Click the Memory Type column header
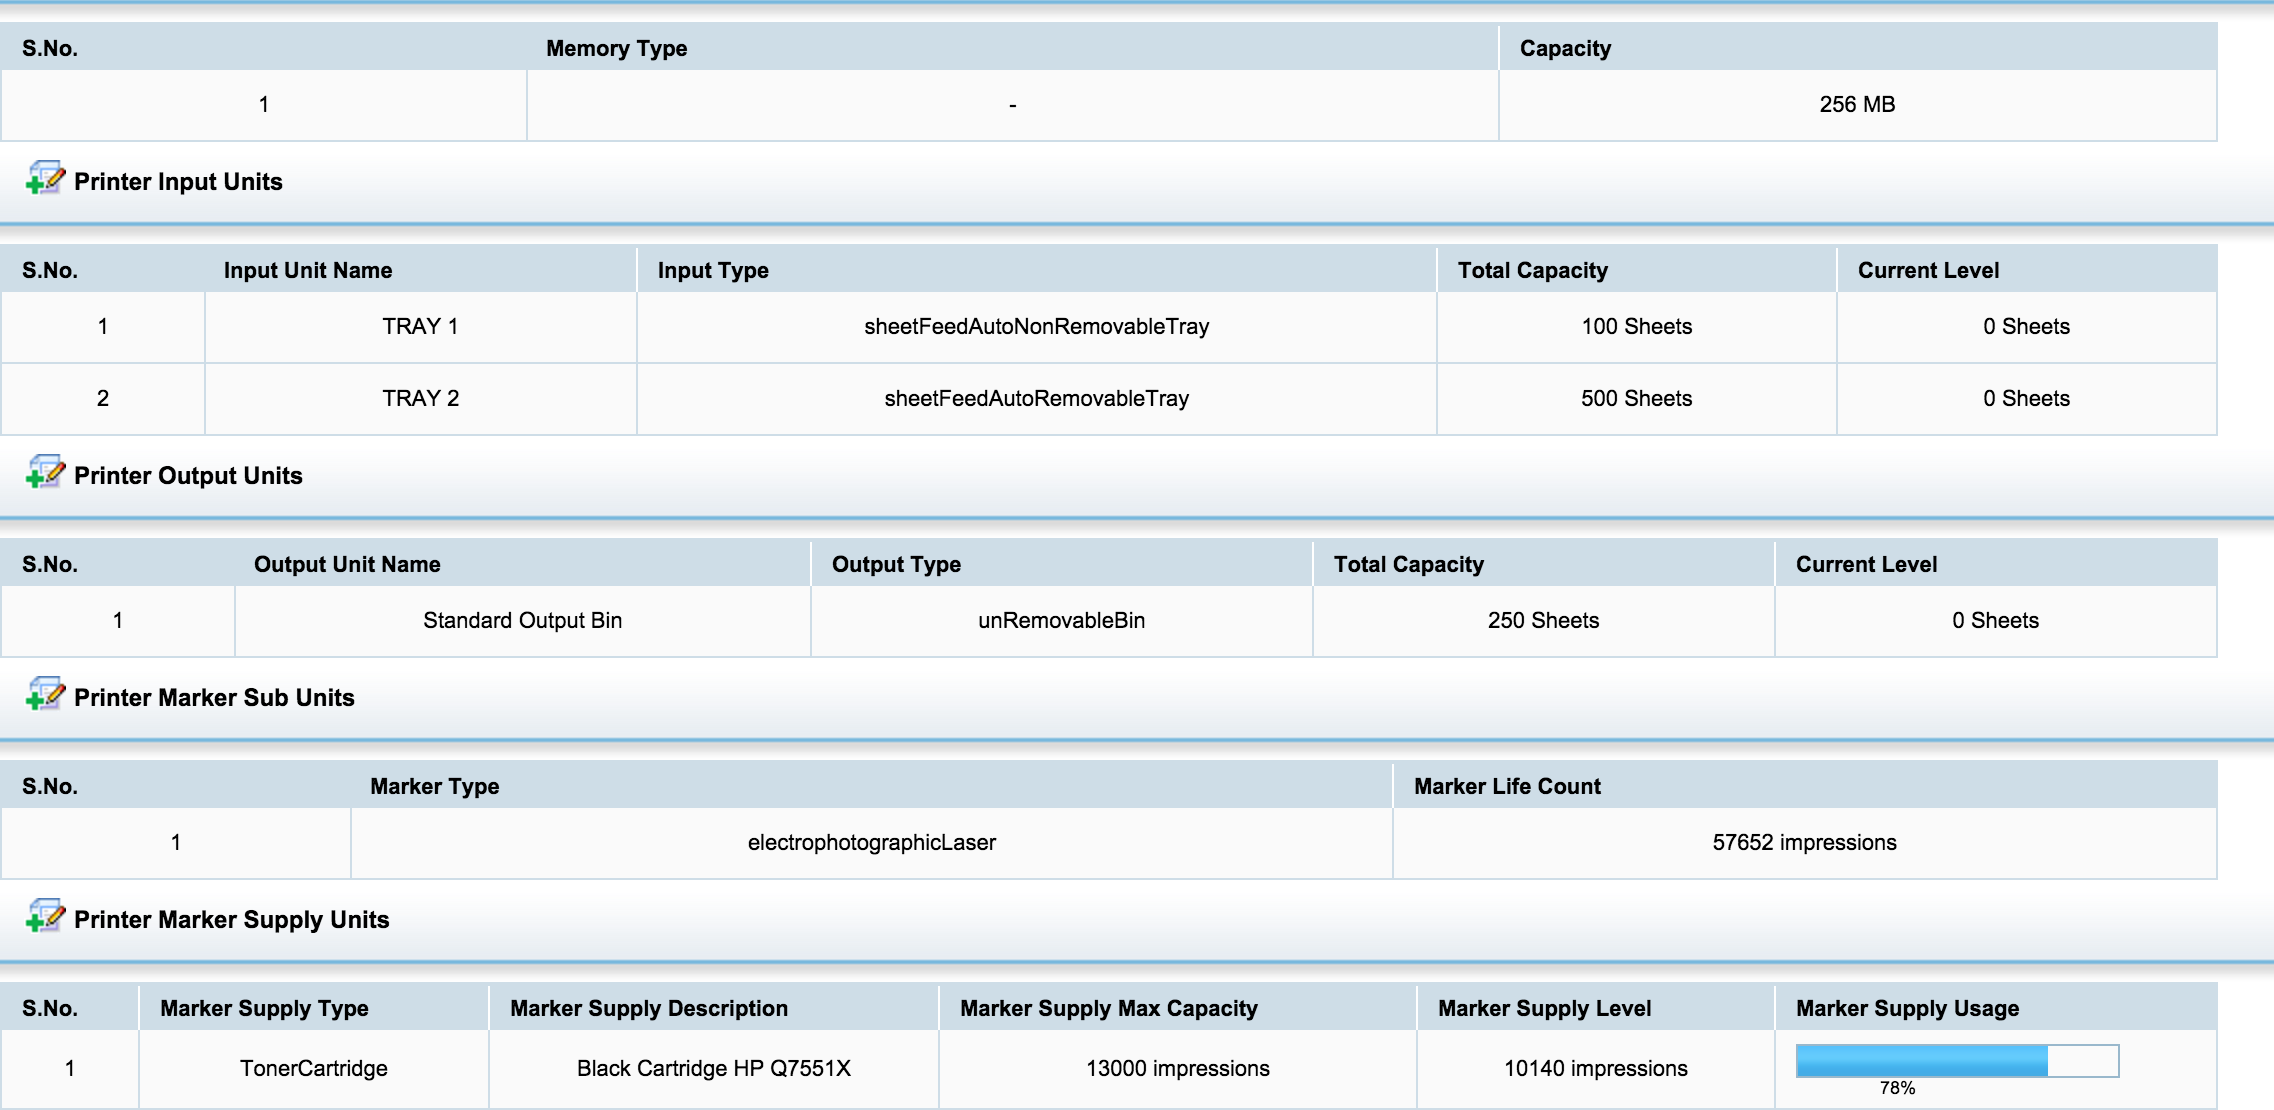2274x1110 pixels. pyautogui.click(x=616, y=48)
